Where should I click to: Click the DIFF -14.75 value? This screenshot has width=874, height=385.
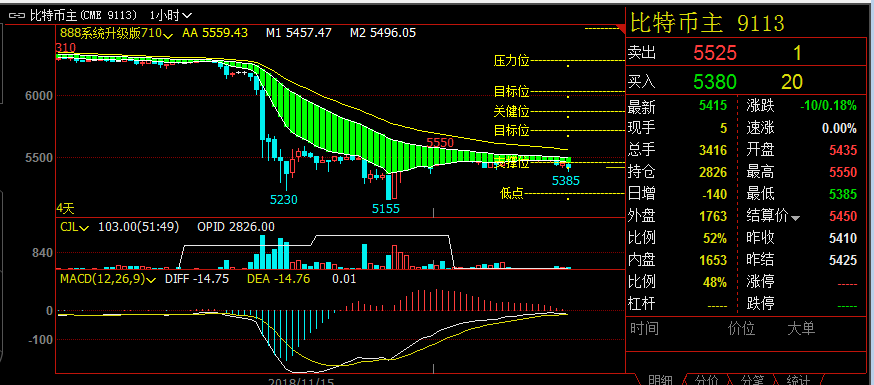(x=197, y=279)
